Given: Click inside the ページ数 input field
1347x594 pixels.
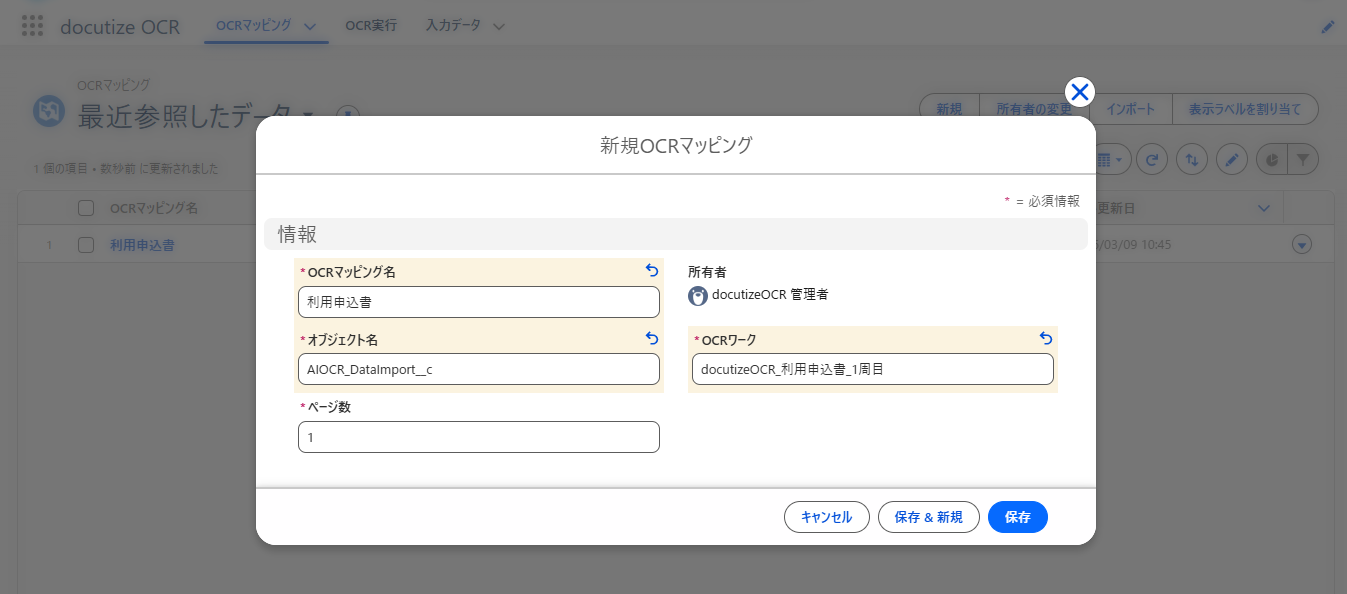Looking at the screenshot, I should coord(478,437).
